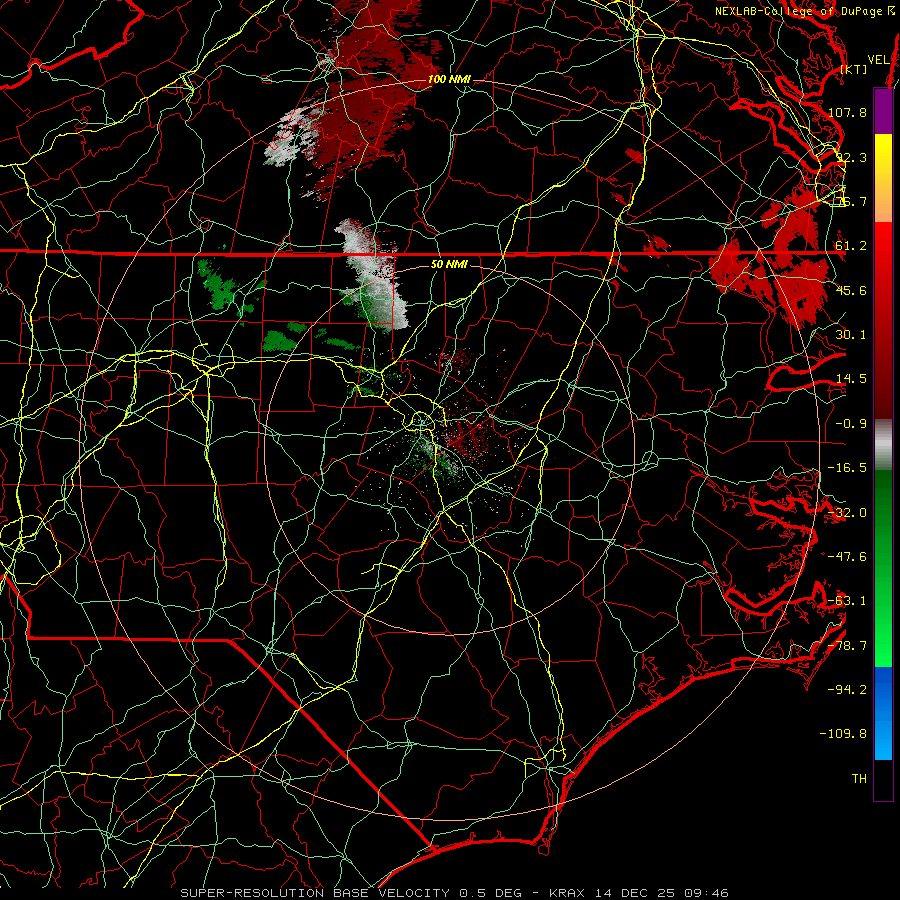Click the VEL legend title
This screenshot has height=900, width=900.
(x=878, y=60)
